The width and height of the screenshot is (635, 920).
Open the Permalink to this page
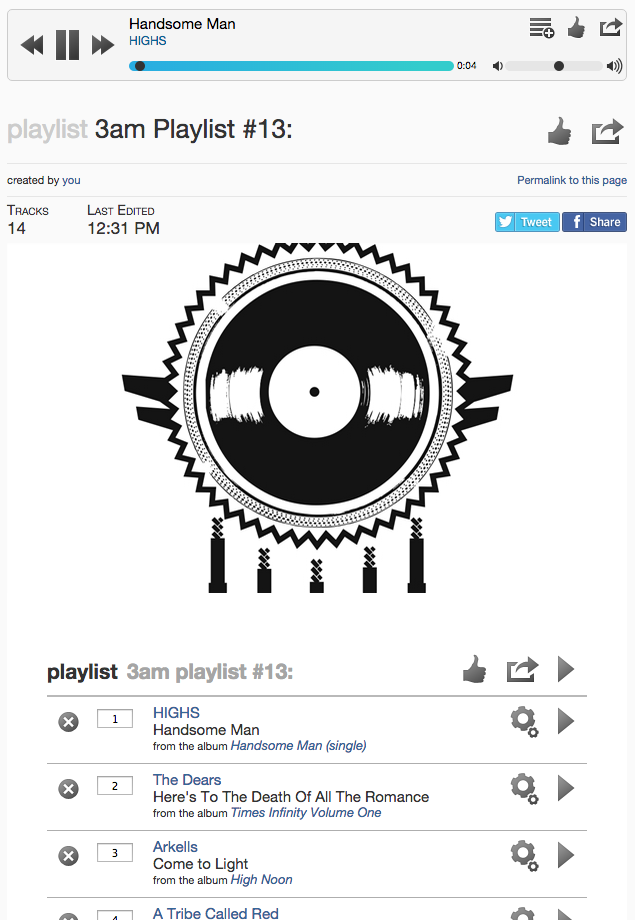(572, 180)
